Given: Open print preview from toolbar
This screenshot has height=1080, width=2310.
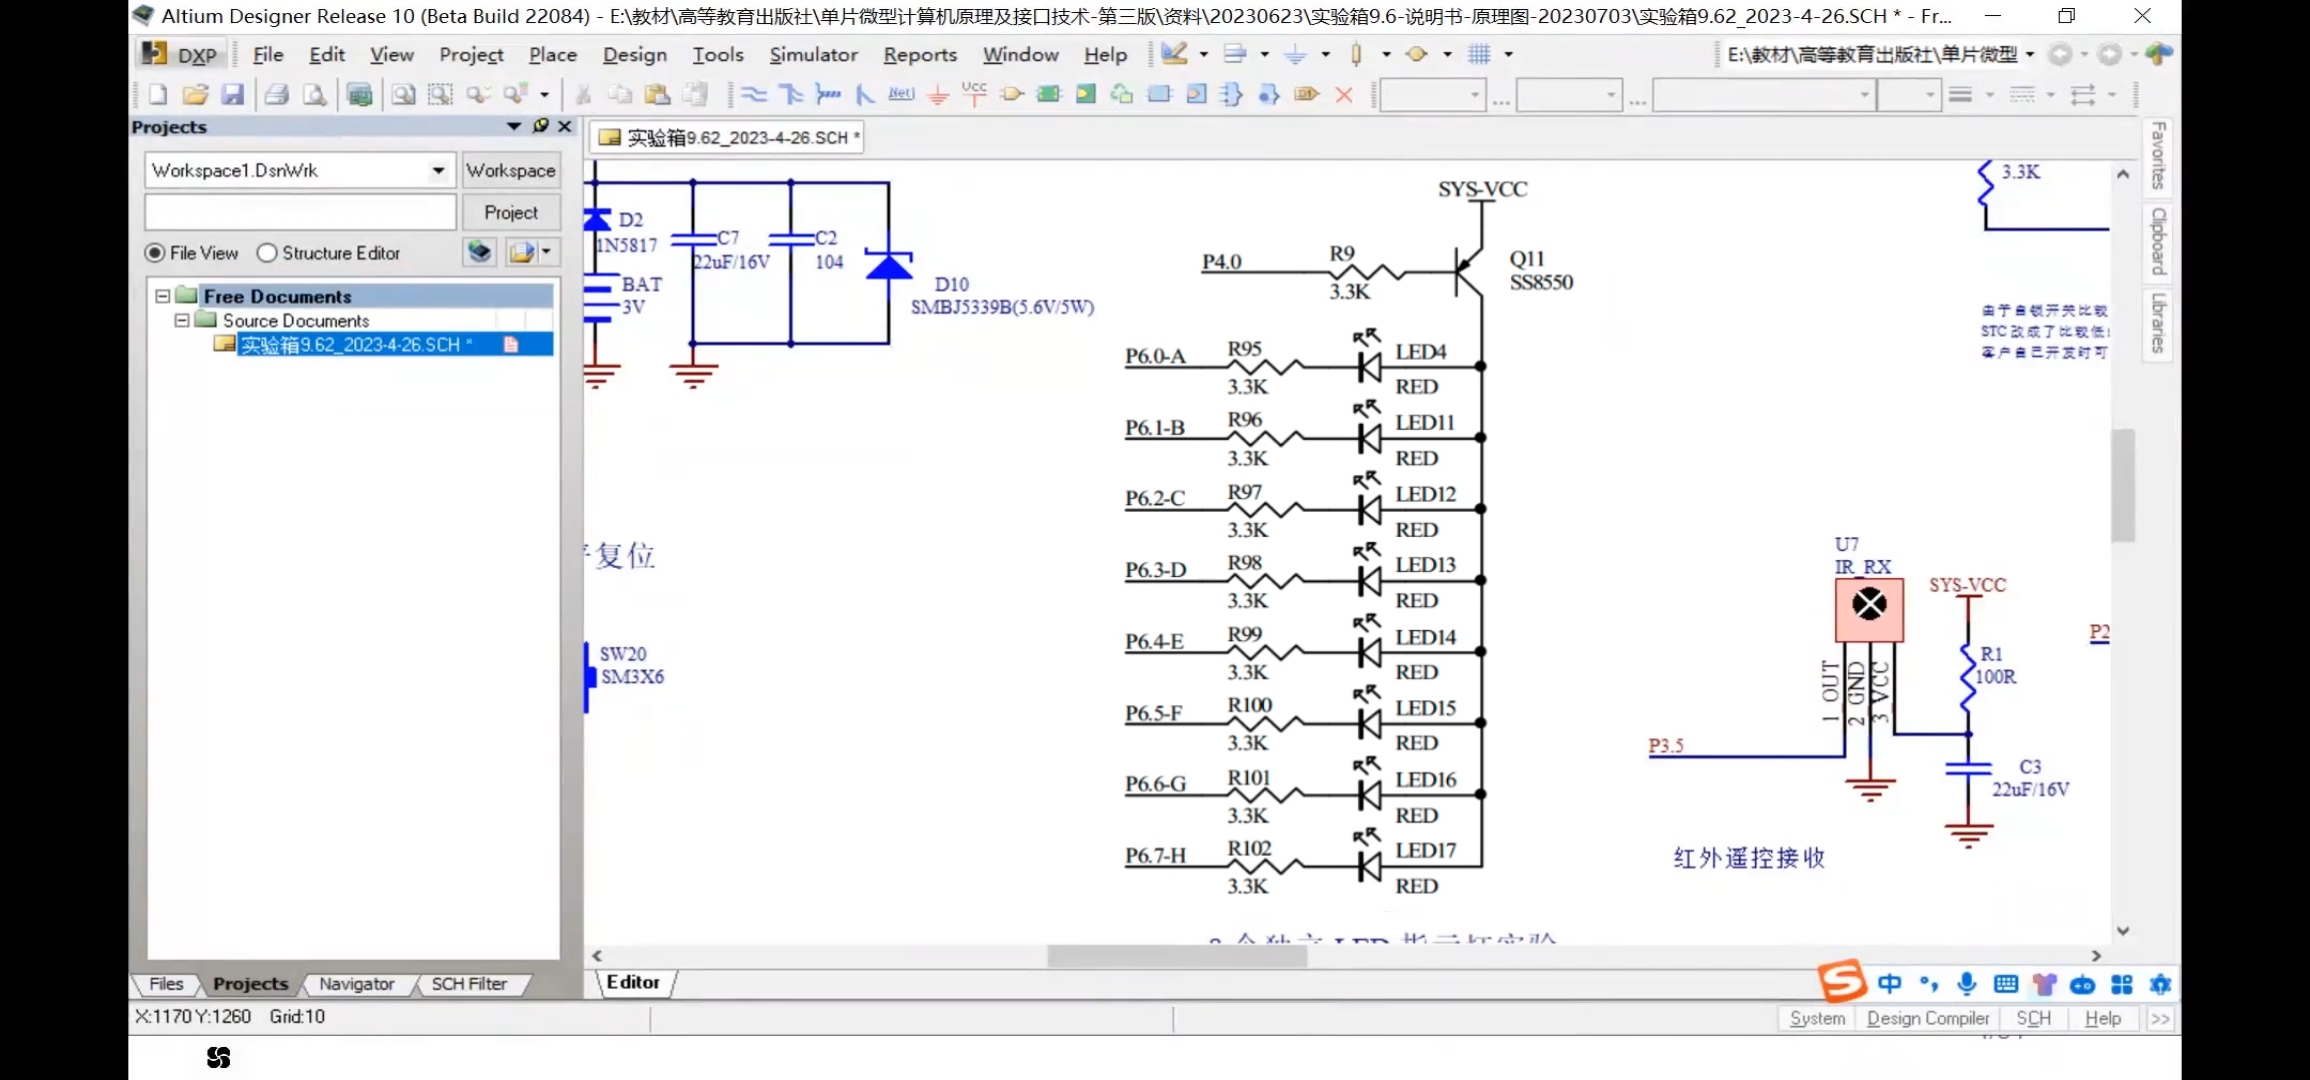Looking at the screenshot, I should [x=315, y=95].
